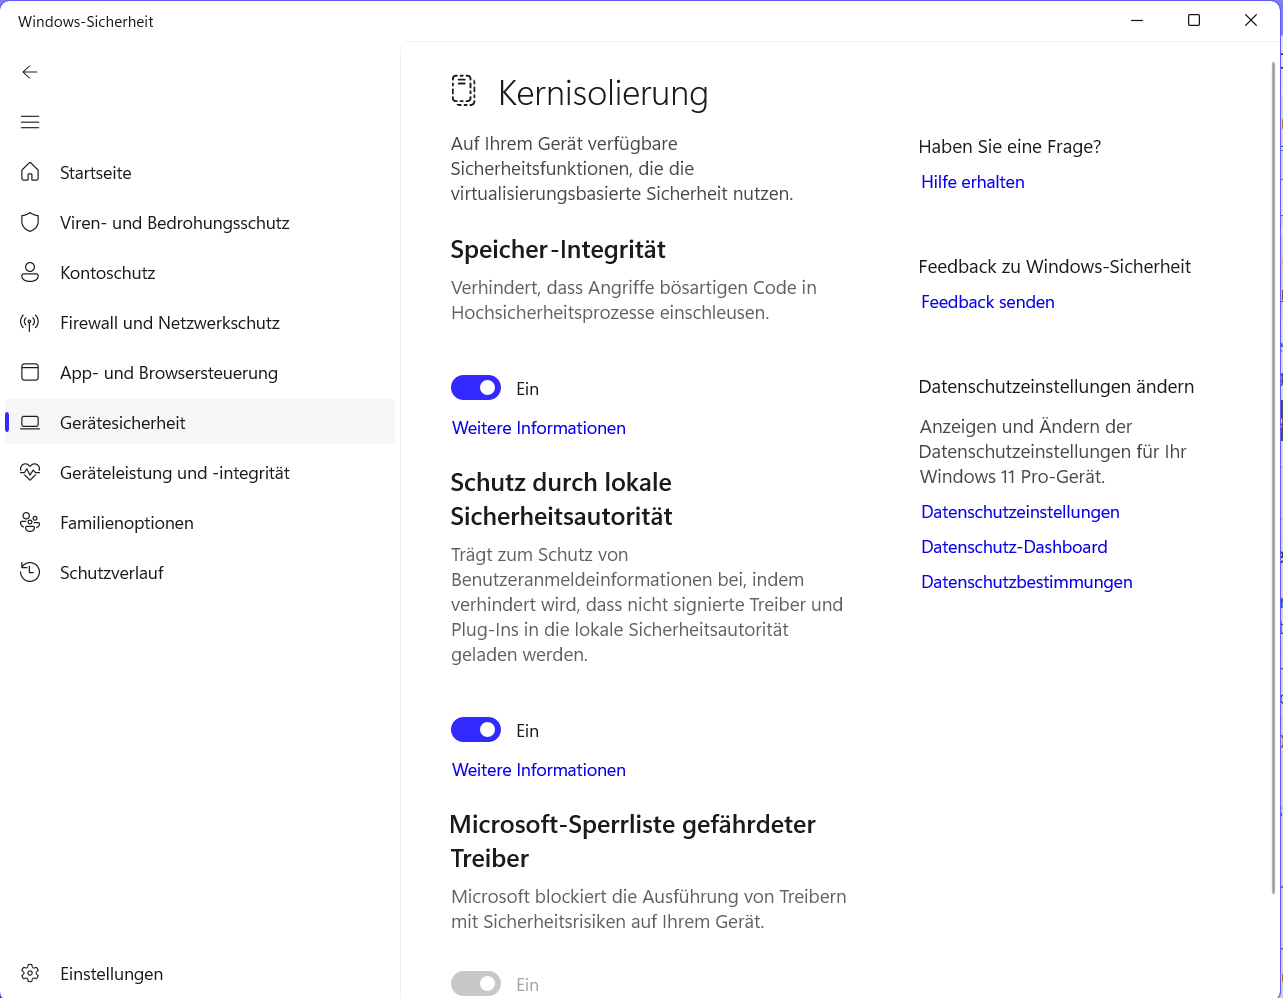Go to Kontoschutz section

pos(200,272)
